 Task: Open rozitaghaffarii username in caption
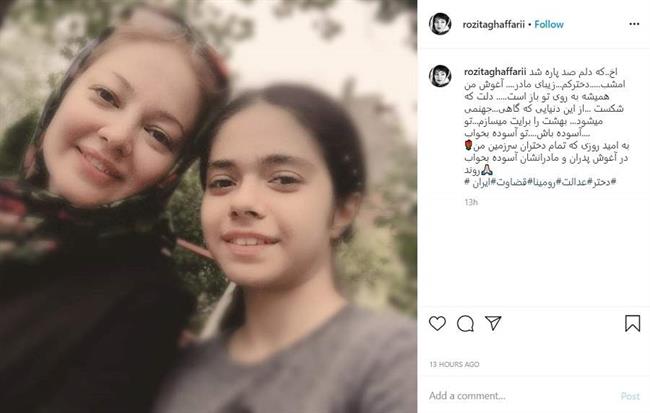pos(495,72)
